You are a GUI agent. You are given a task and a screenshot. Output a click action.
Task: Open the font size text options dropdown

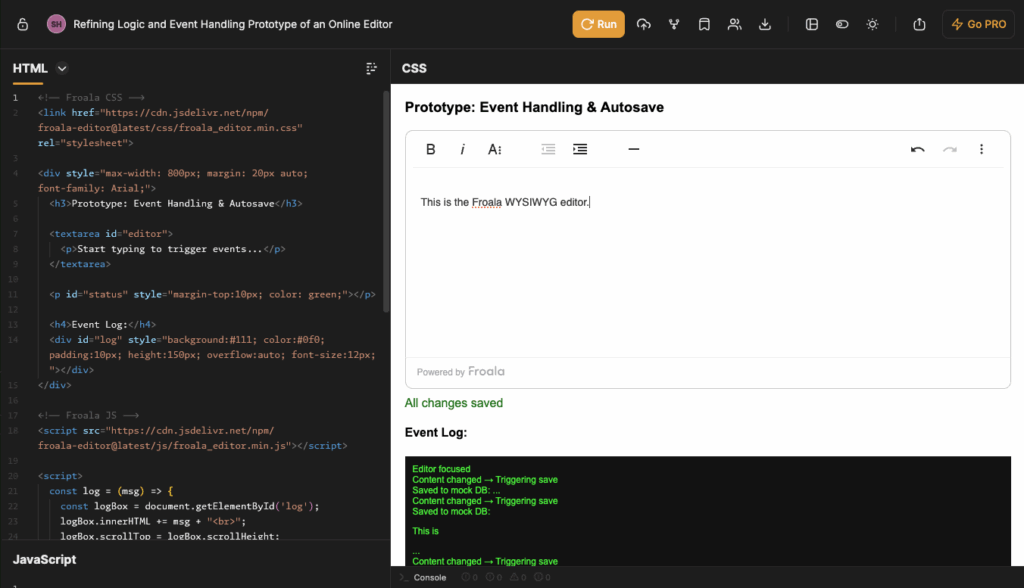tap(494, 150)
